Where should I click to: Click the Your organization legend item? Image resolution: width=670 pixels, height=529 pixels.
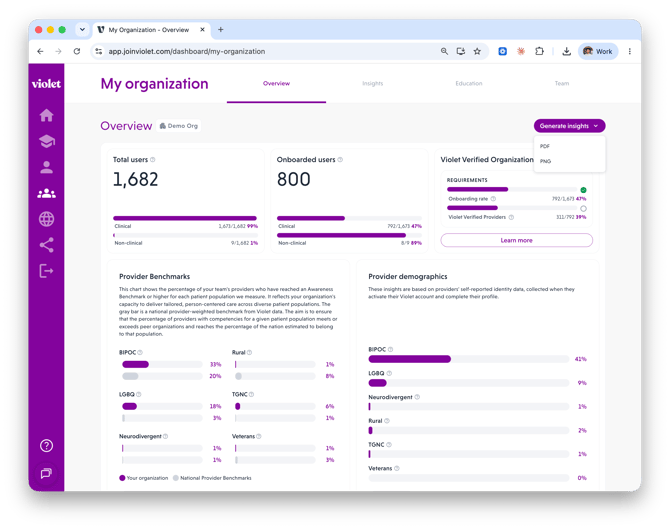coord(144,478)
